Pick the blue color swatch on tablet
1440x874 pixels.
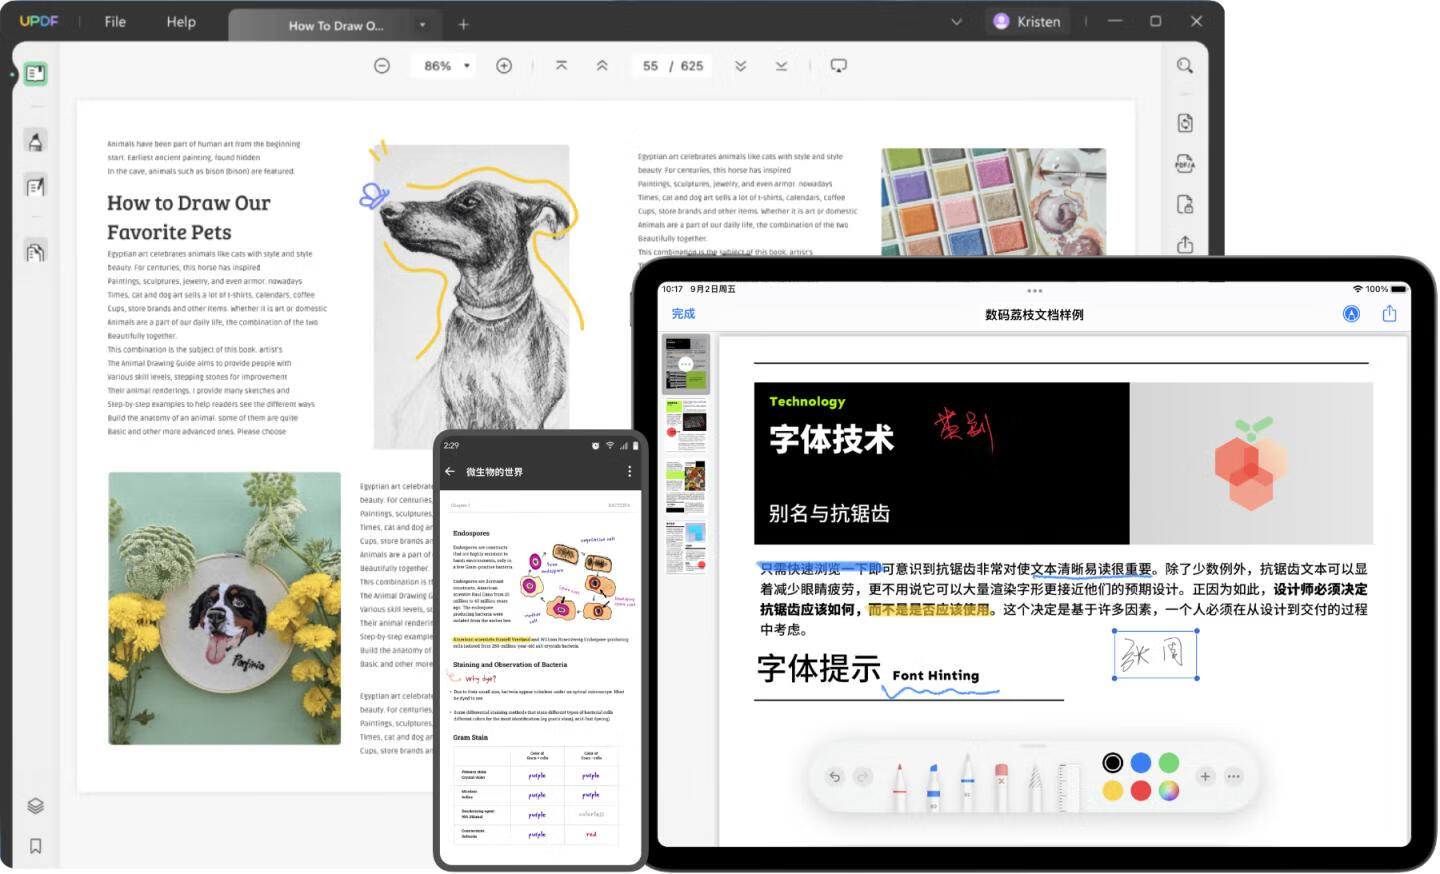pyautogui.click(x=1141, y=763)
